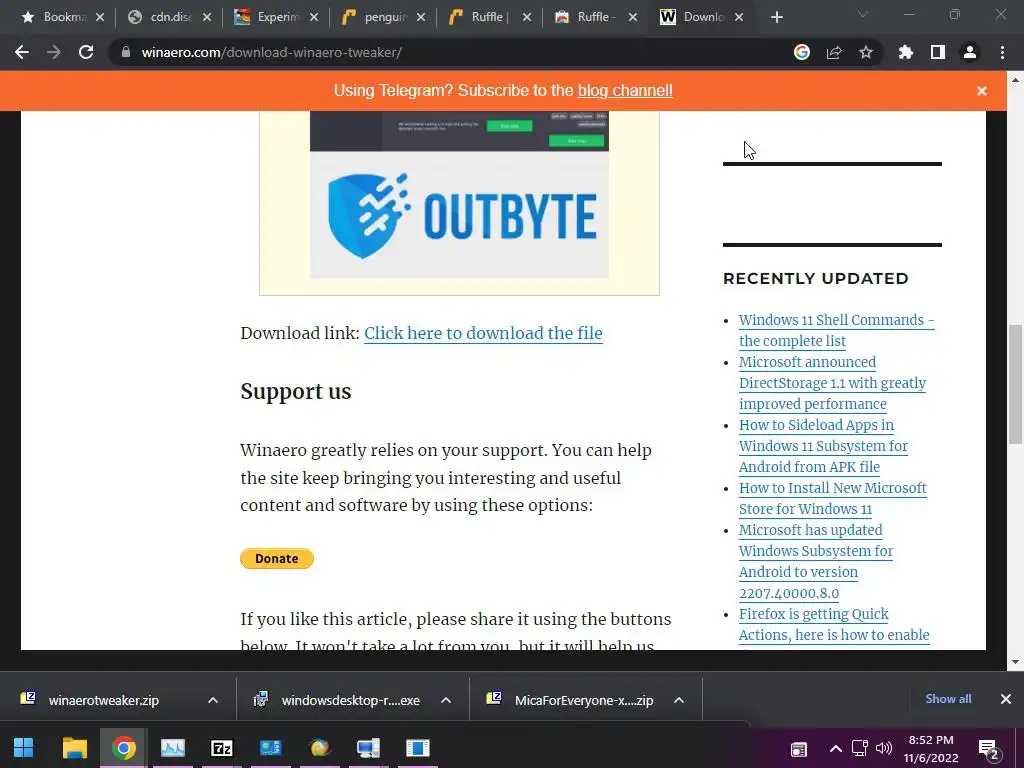This screenshot has height=768, width=1024.
Task: Open DirectStorage 1.1 article link
Action: [833, 383]
